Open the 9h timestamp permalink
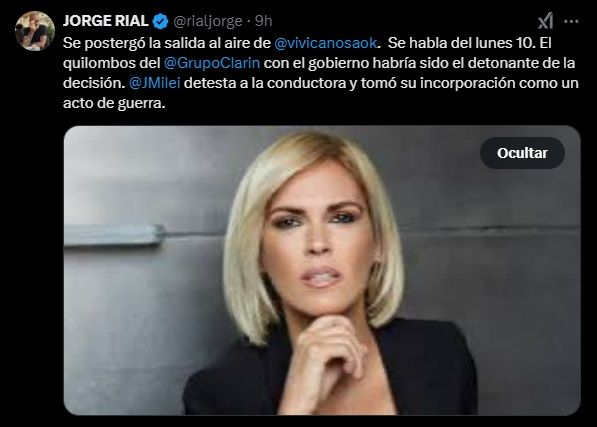The image size is (597, 427). click(x=264, y=21)
